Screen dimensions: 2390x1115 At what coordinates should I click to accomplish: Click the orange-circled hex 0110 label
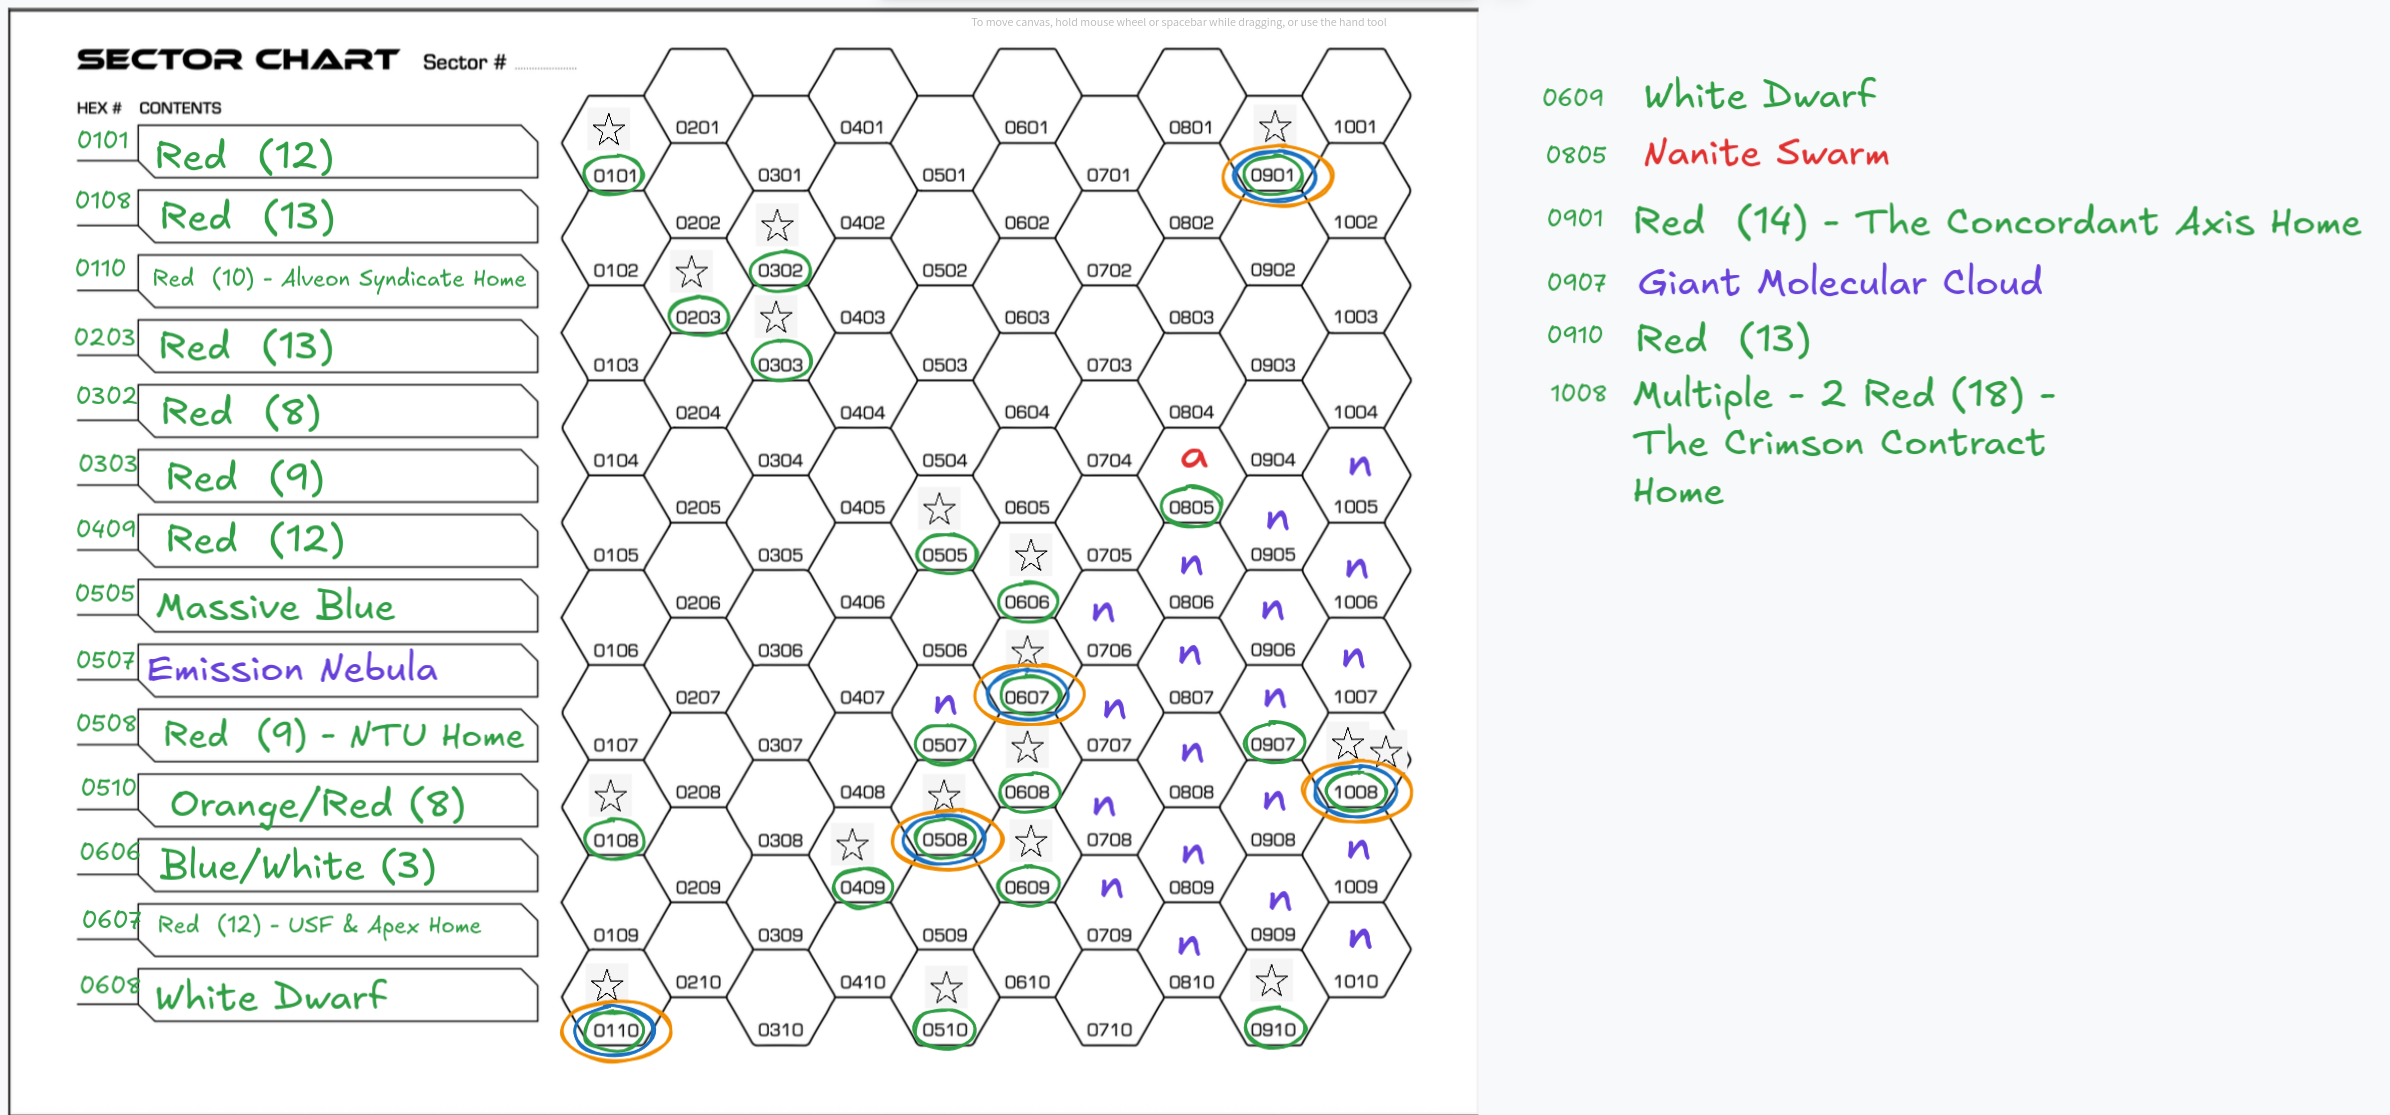tap(615, 1030)
